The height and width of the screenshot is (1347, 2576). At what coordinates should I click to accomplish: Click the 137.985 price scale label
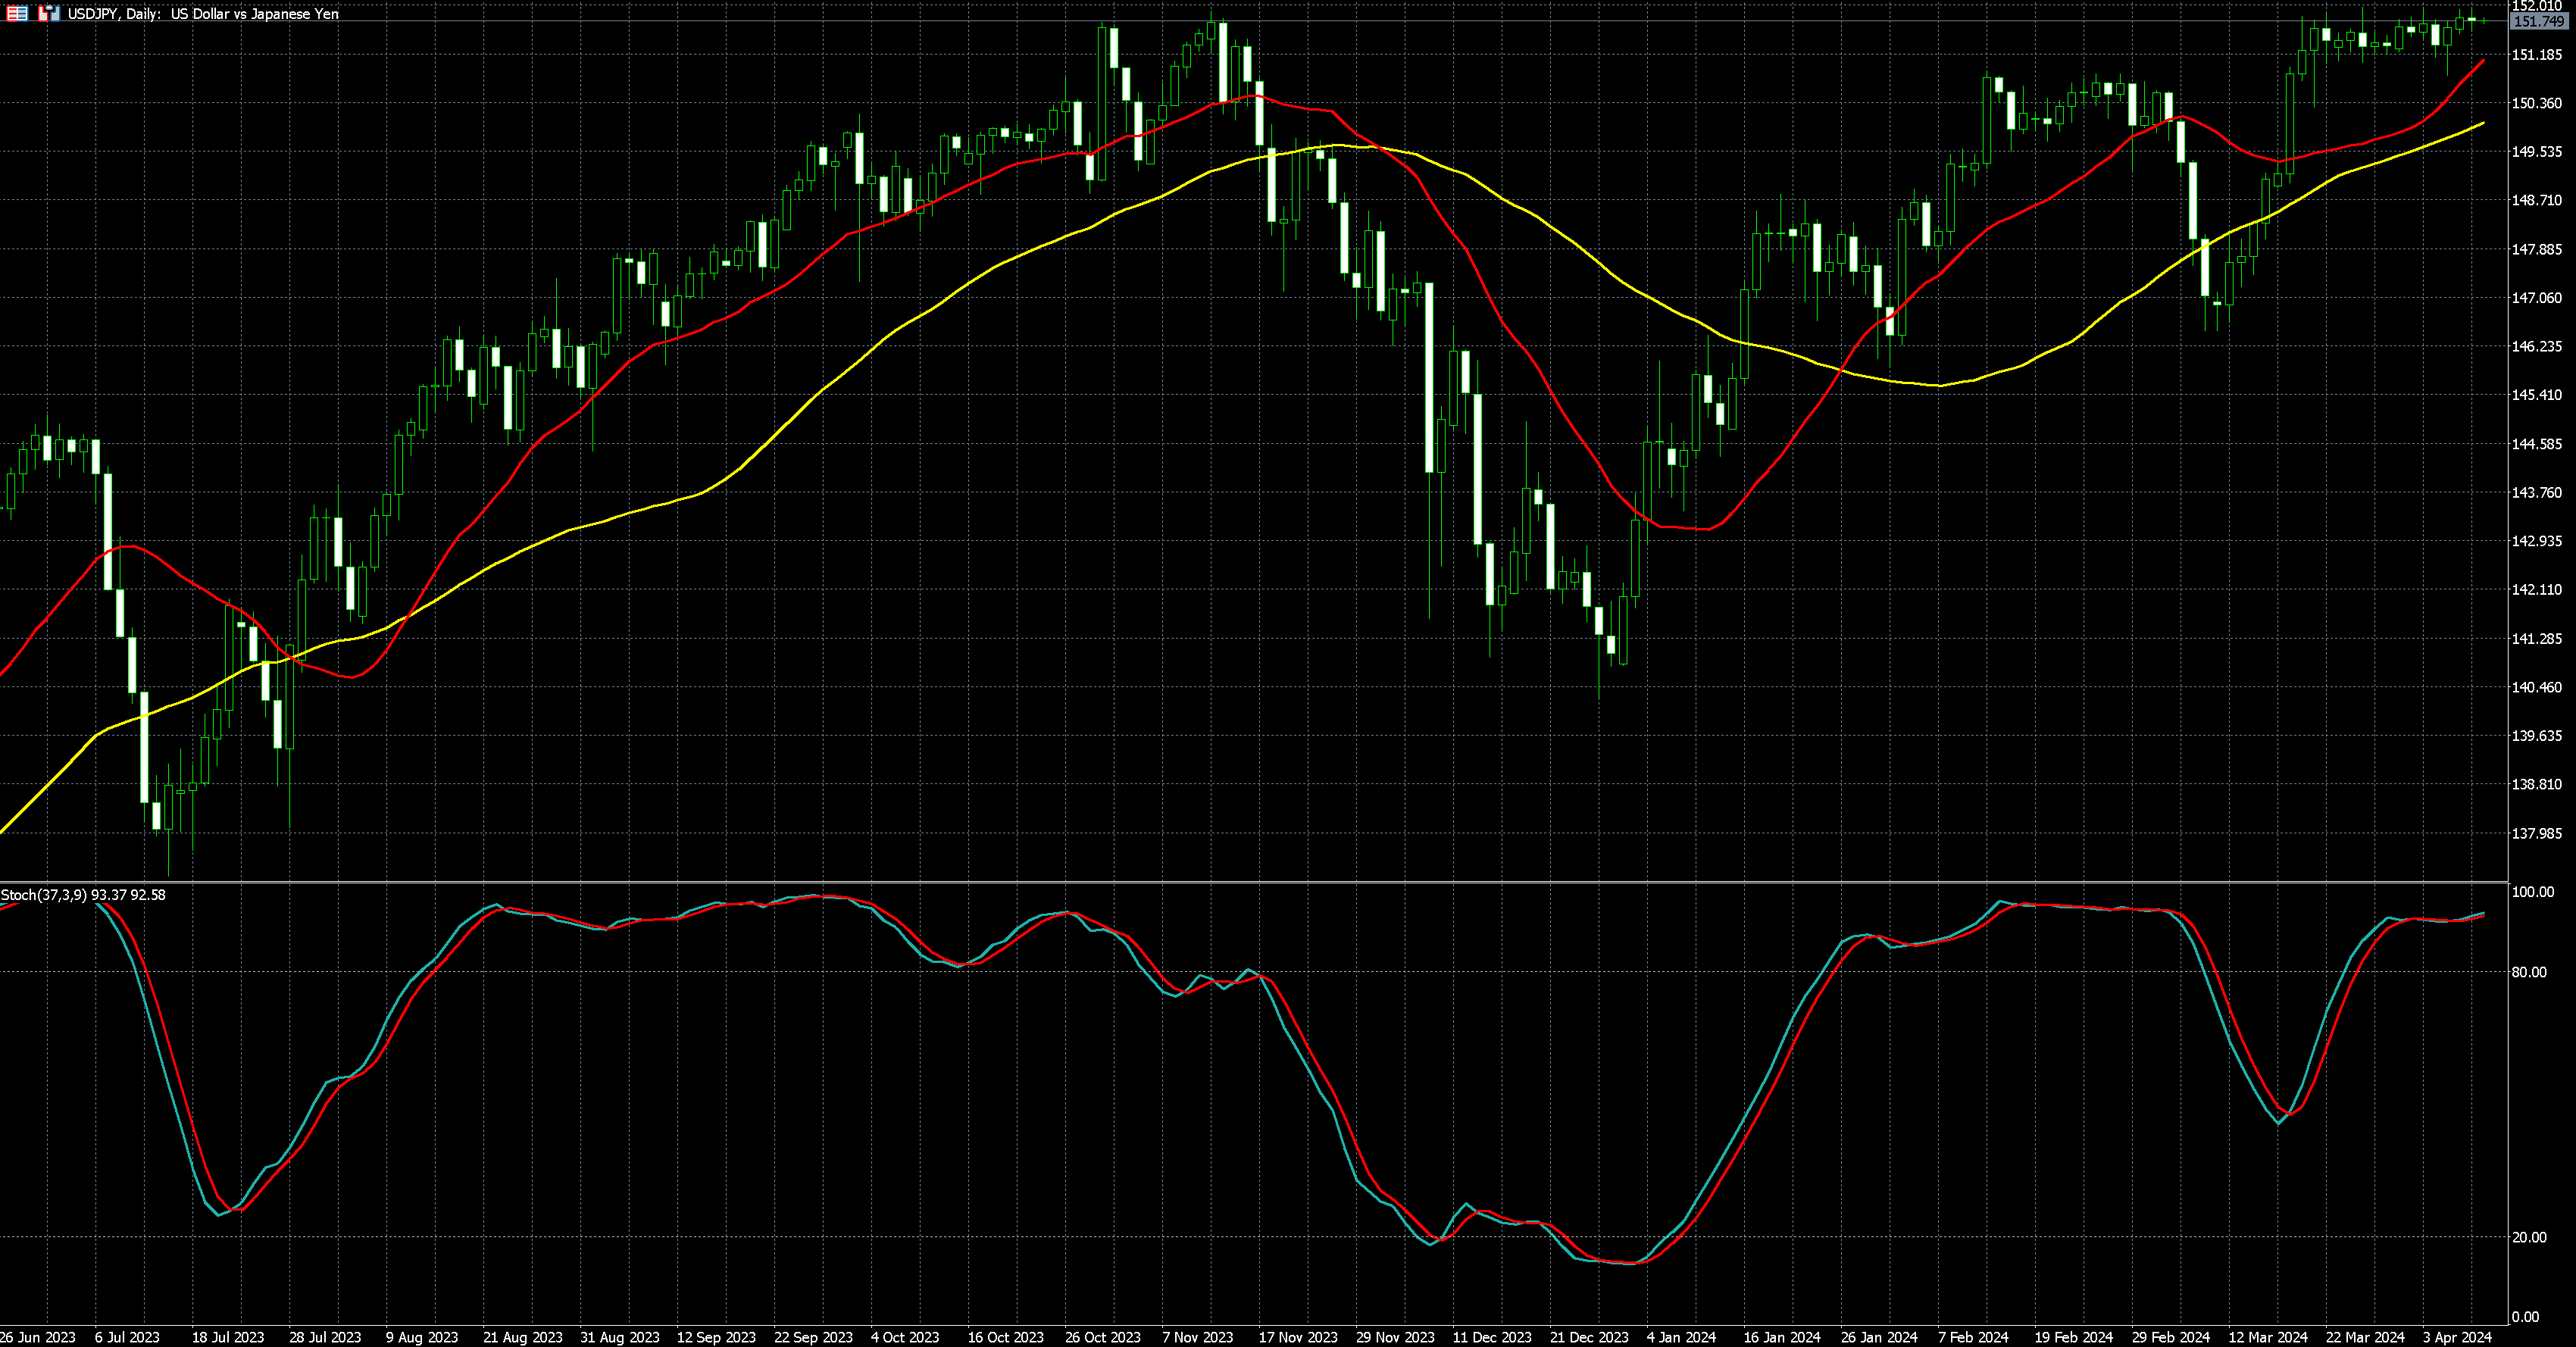2537,834
